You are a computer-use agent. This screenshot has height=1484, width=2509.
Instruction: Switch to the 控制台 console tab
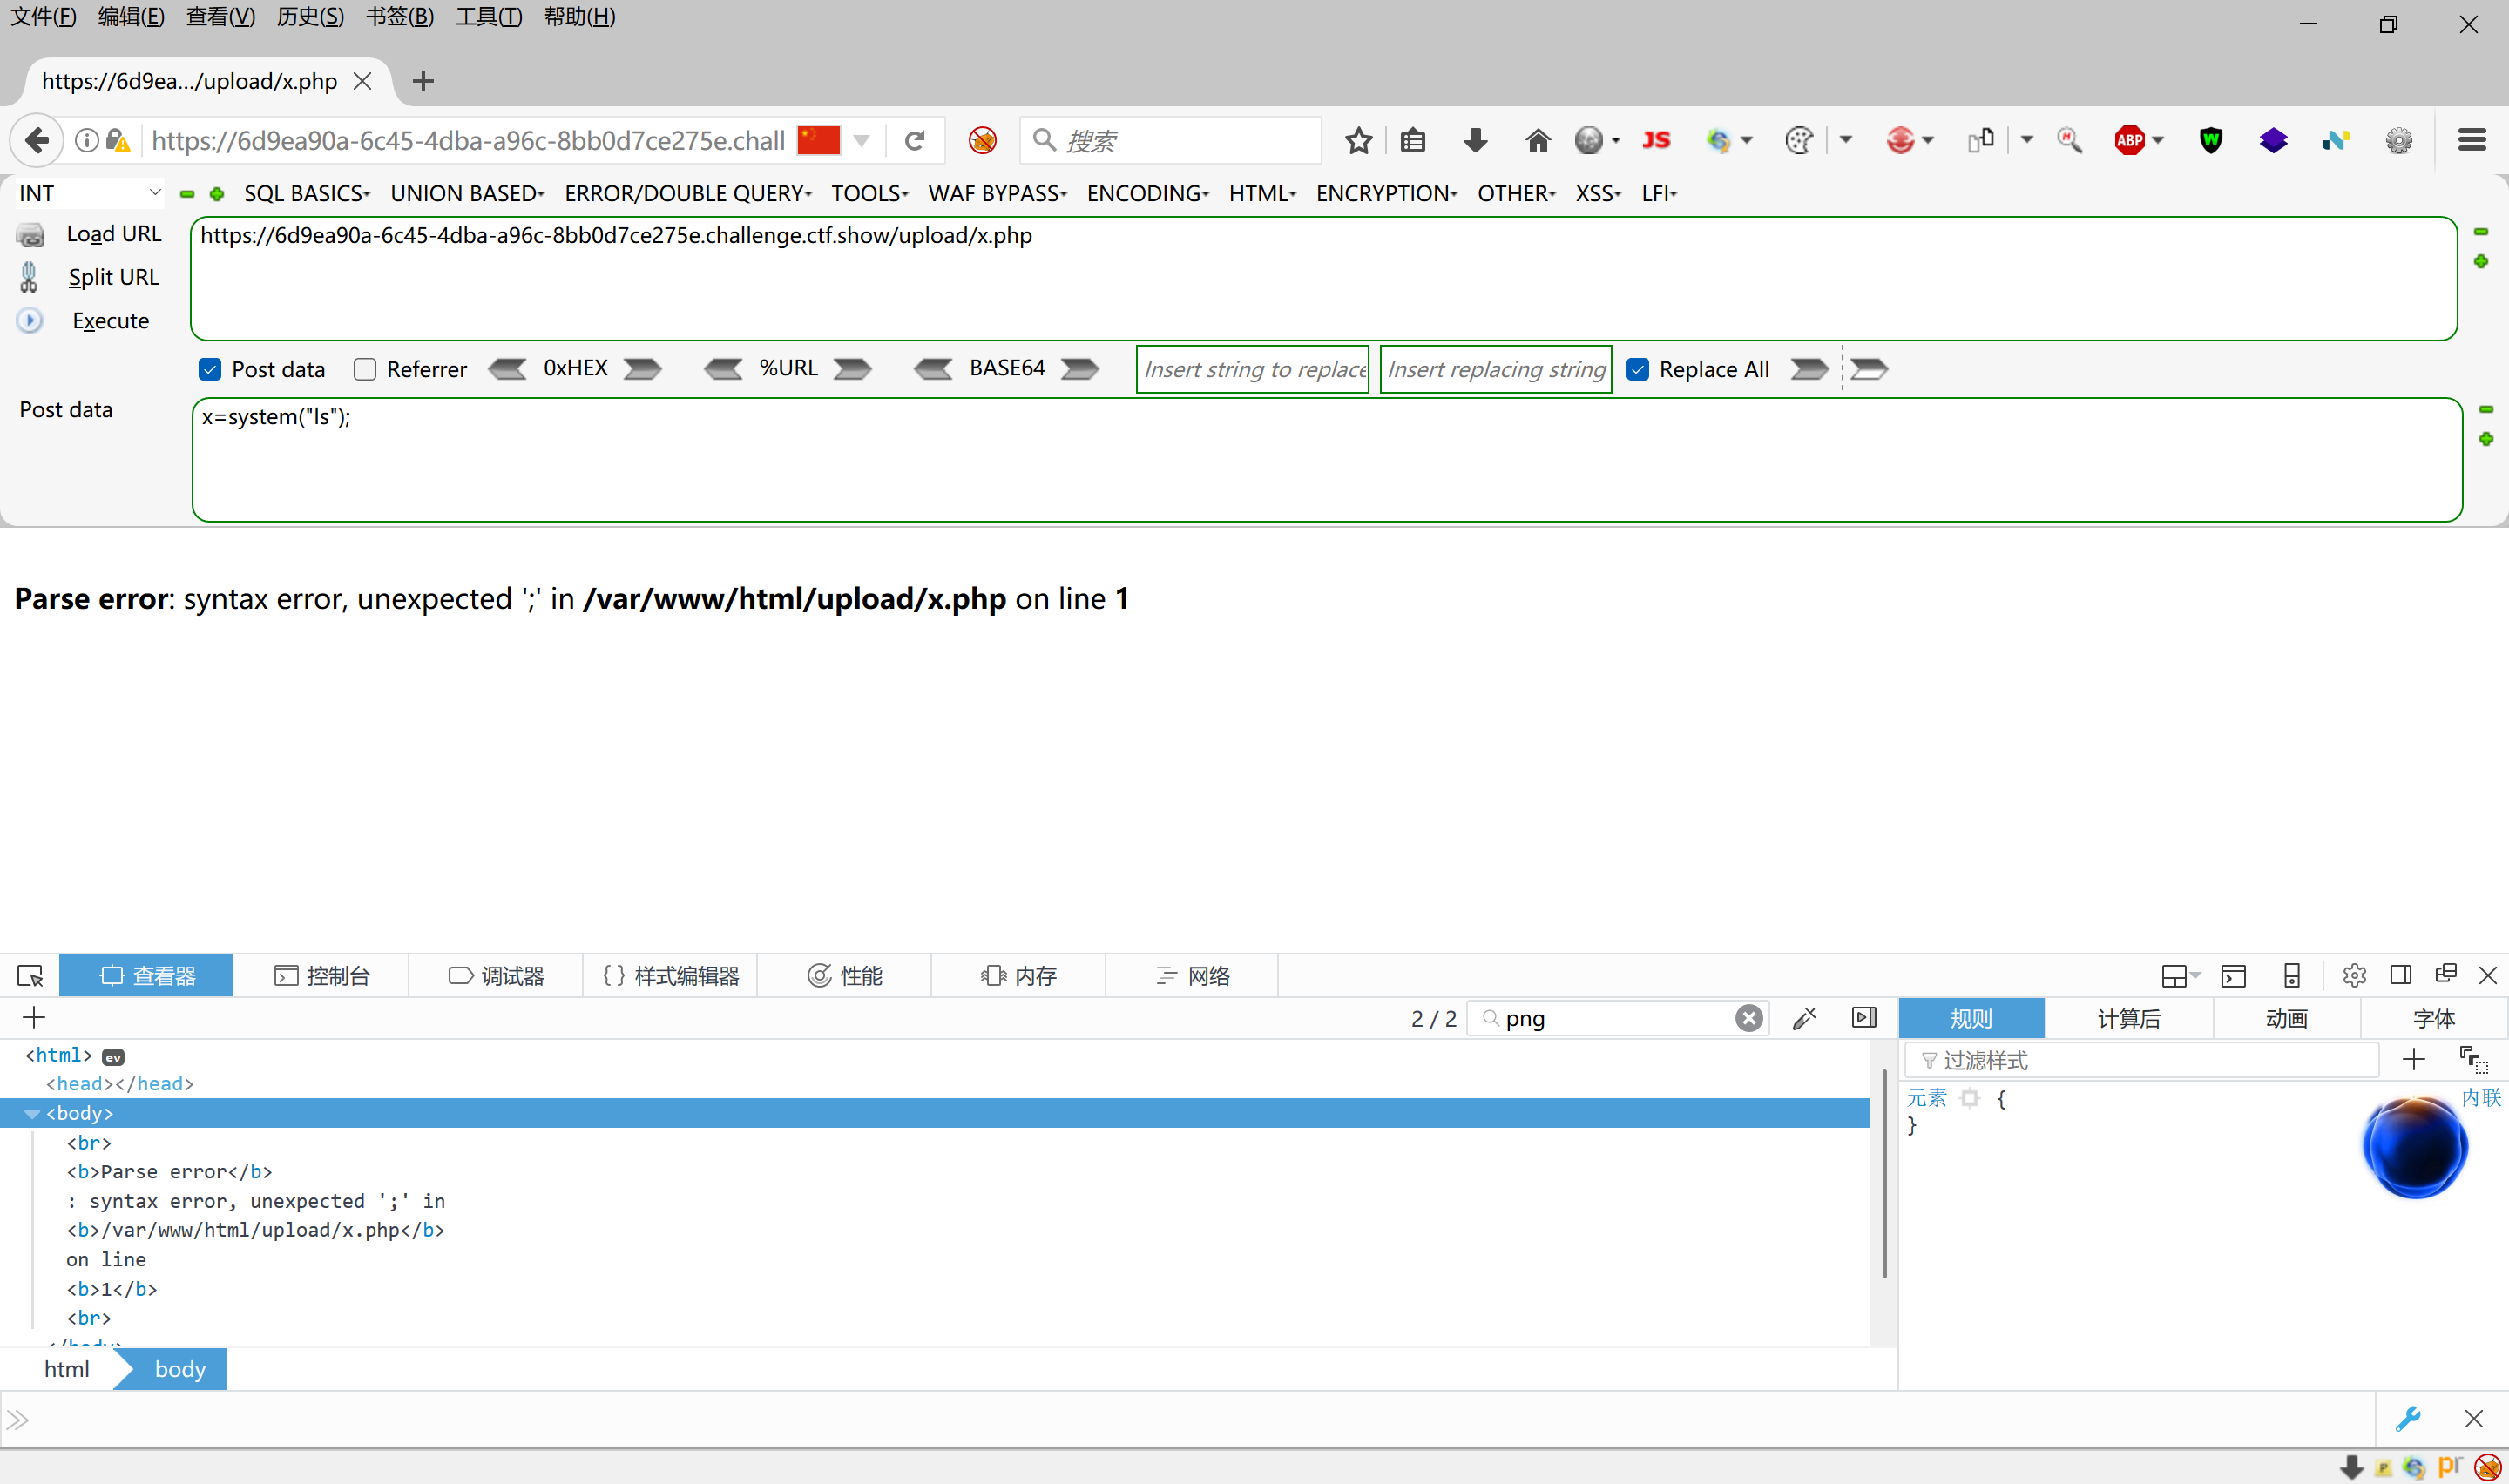click(322, 976)
